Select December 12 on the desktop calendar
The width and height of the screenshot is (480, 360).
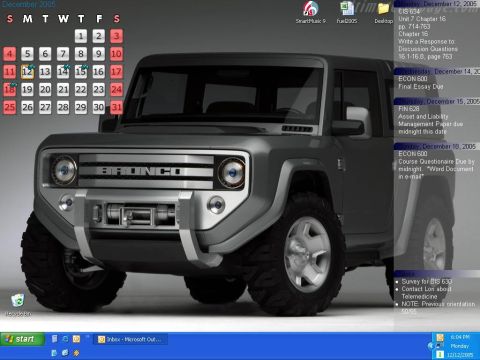[27, 72]
